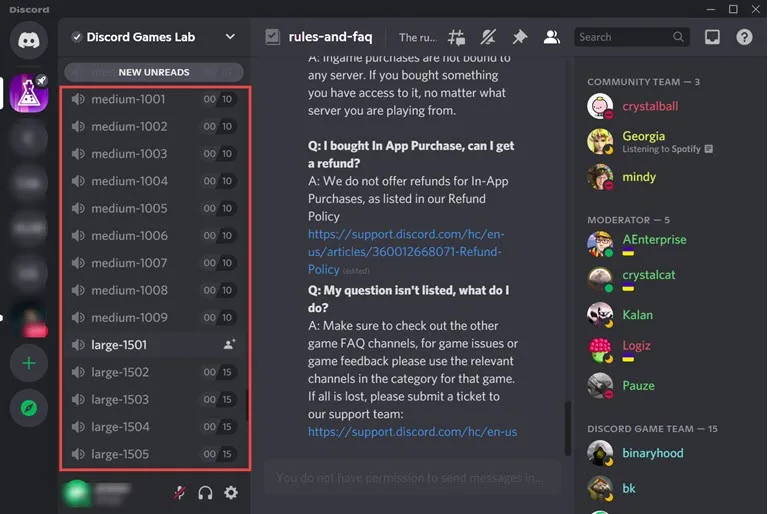Screen dimensions: 768x514
Task: Join voice channel medium-1007
Action: point(154,263)
